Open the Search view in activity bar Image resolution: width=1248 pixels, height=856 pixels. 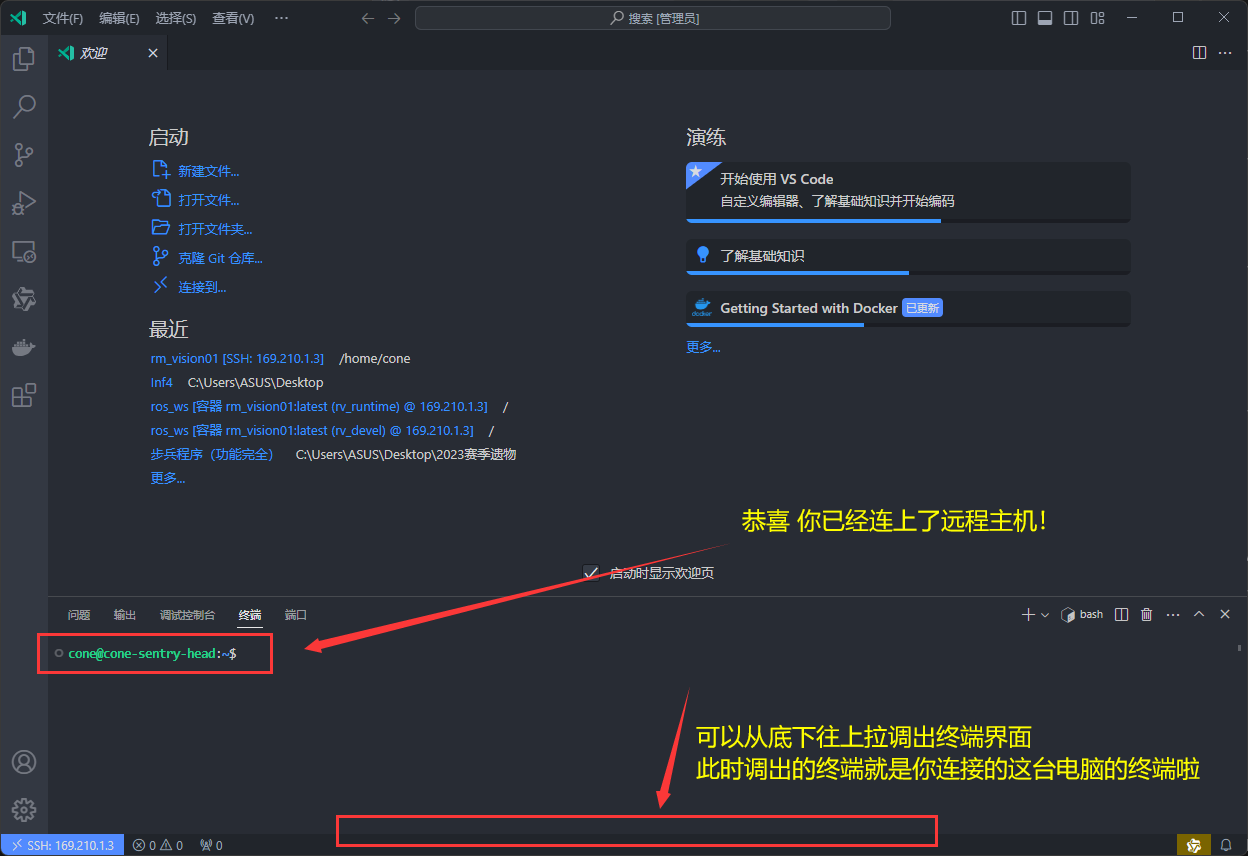(x=24, y=106)
